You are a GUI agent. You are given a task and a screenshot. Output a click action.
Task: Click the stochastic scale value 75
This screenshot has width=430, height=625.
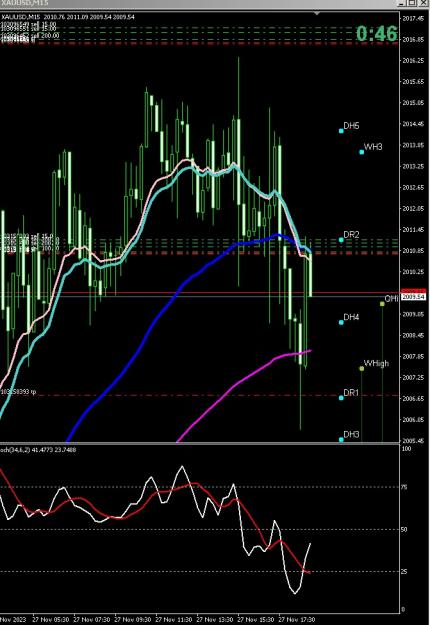point(404,487)
